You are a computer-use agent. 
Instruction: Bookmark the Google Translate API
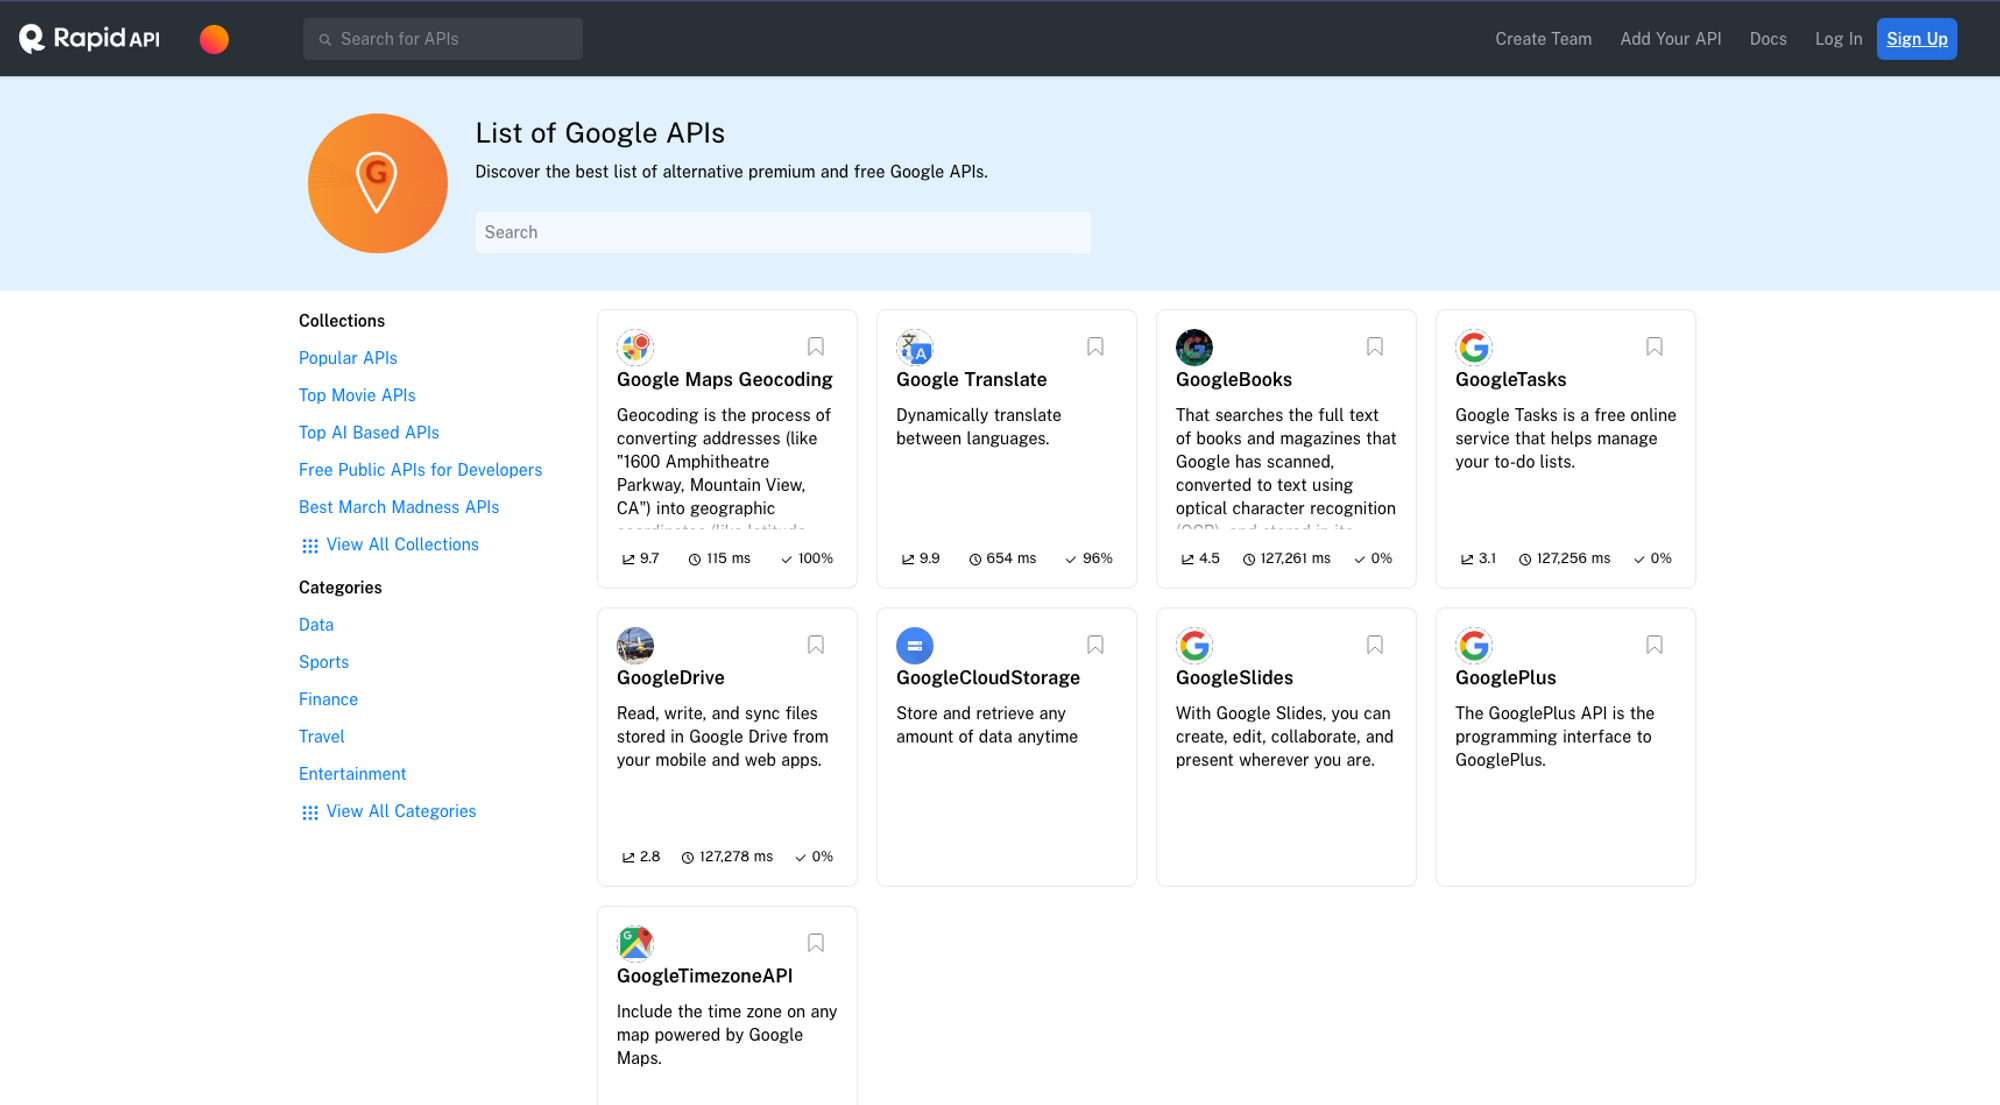click(x=1095, y=345)
